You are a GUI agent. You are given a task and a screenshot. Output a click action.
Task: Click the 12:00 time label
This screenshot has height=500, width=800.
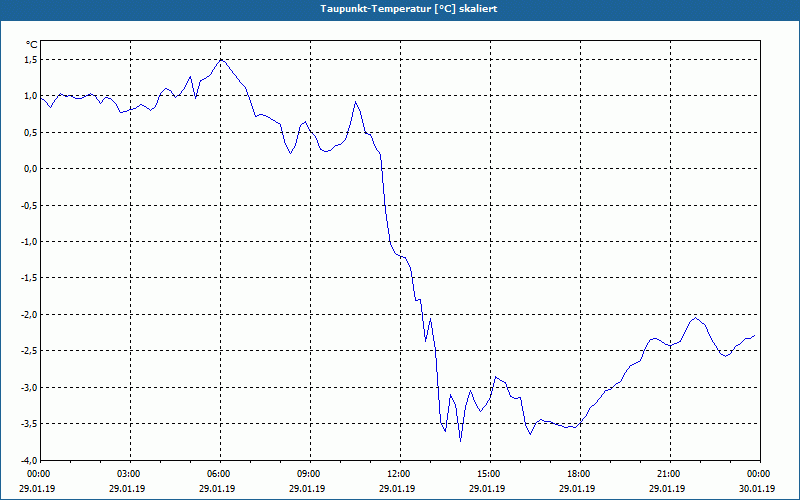tap(398, 474)
